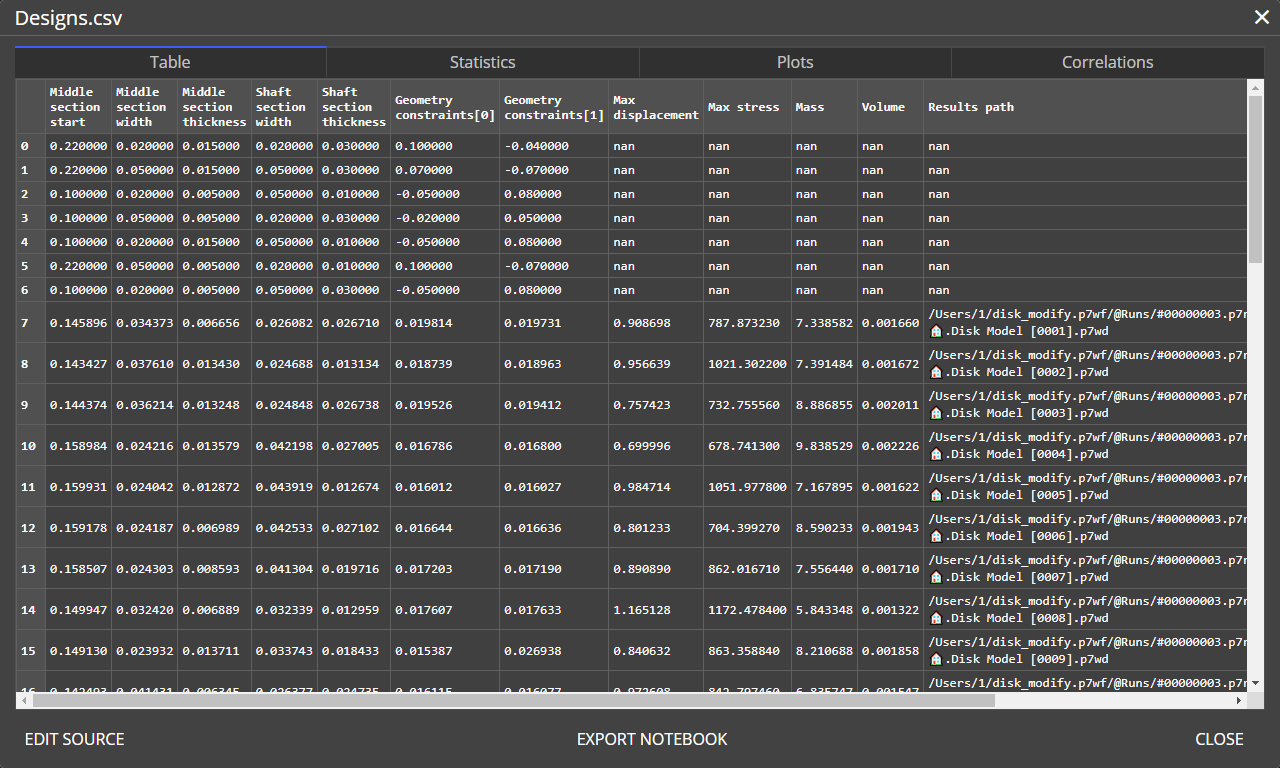Select row 7 index cell
Screen dimensions: 1280x768
click(30, 323)
